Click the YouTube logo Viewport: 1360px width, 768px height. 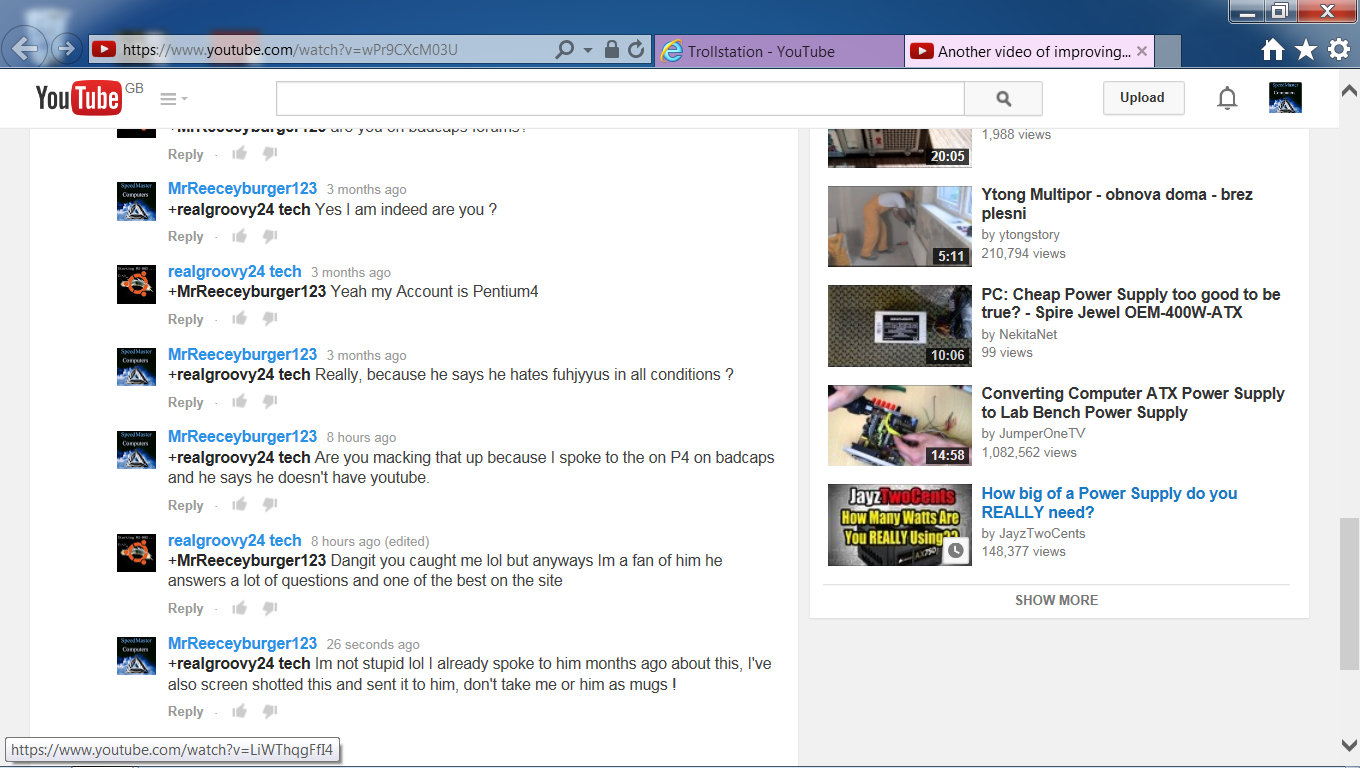(78, 98)
